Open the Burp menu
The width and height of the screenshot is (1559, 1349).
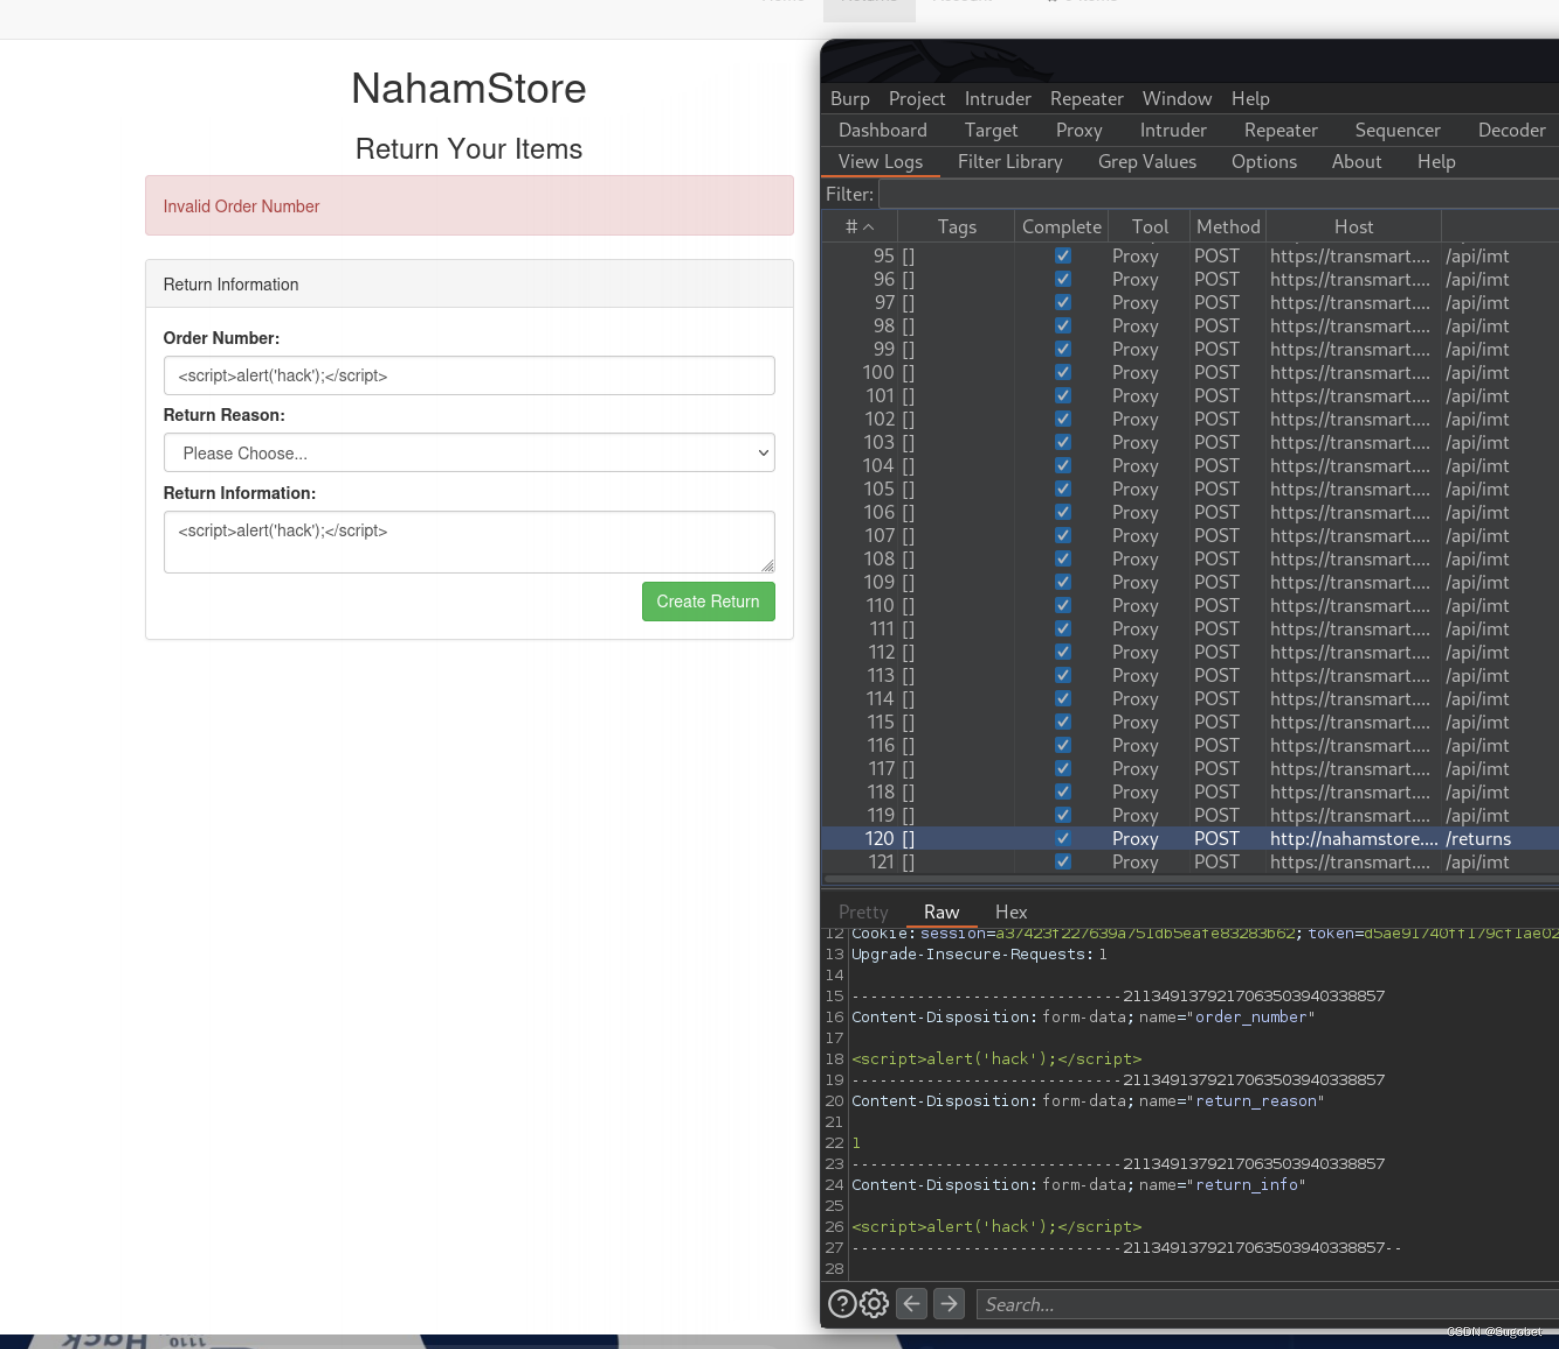point(850,98)
